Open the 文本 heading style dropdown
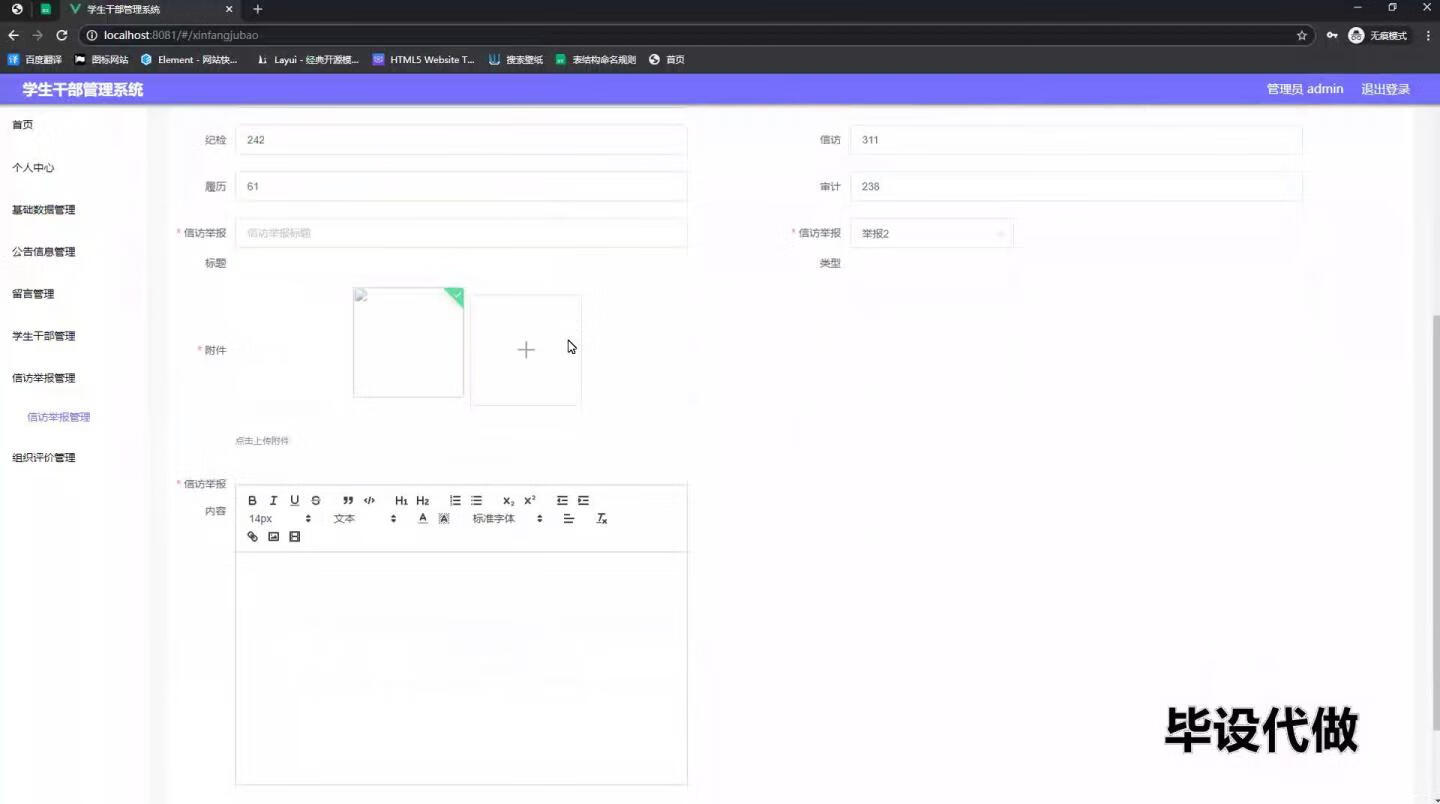This screenshot has height=804, width=1440. [x=365, y=518]
